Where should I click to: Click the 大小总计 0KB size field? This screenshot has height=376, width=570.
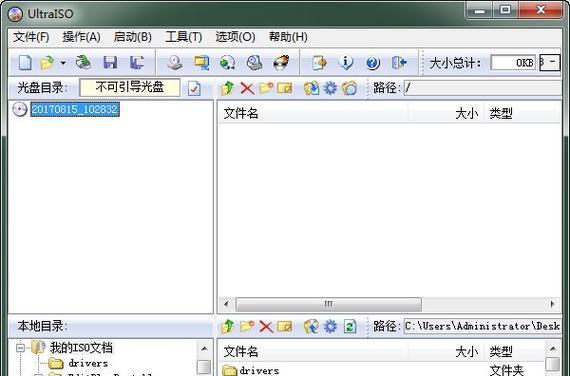(513, 63)
